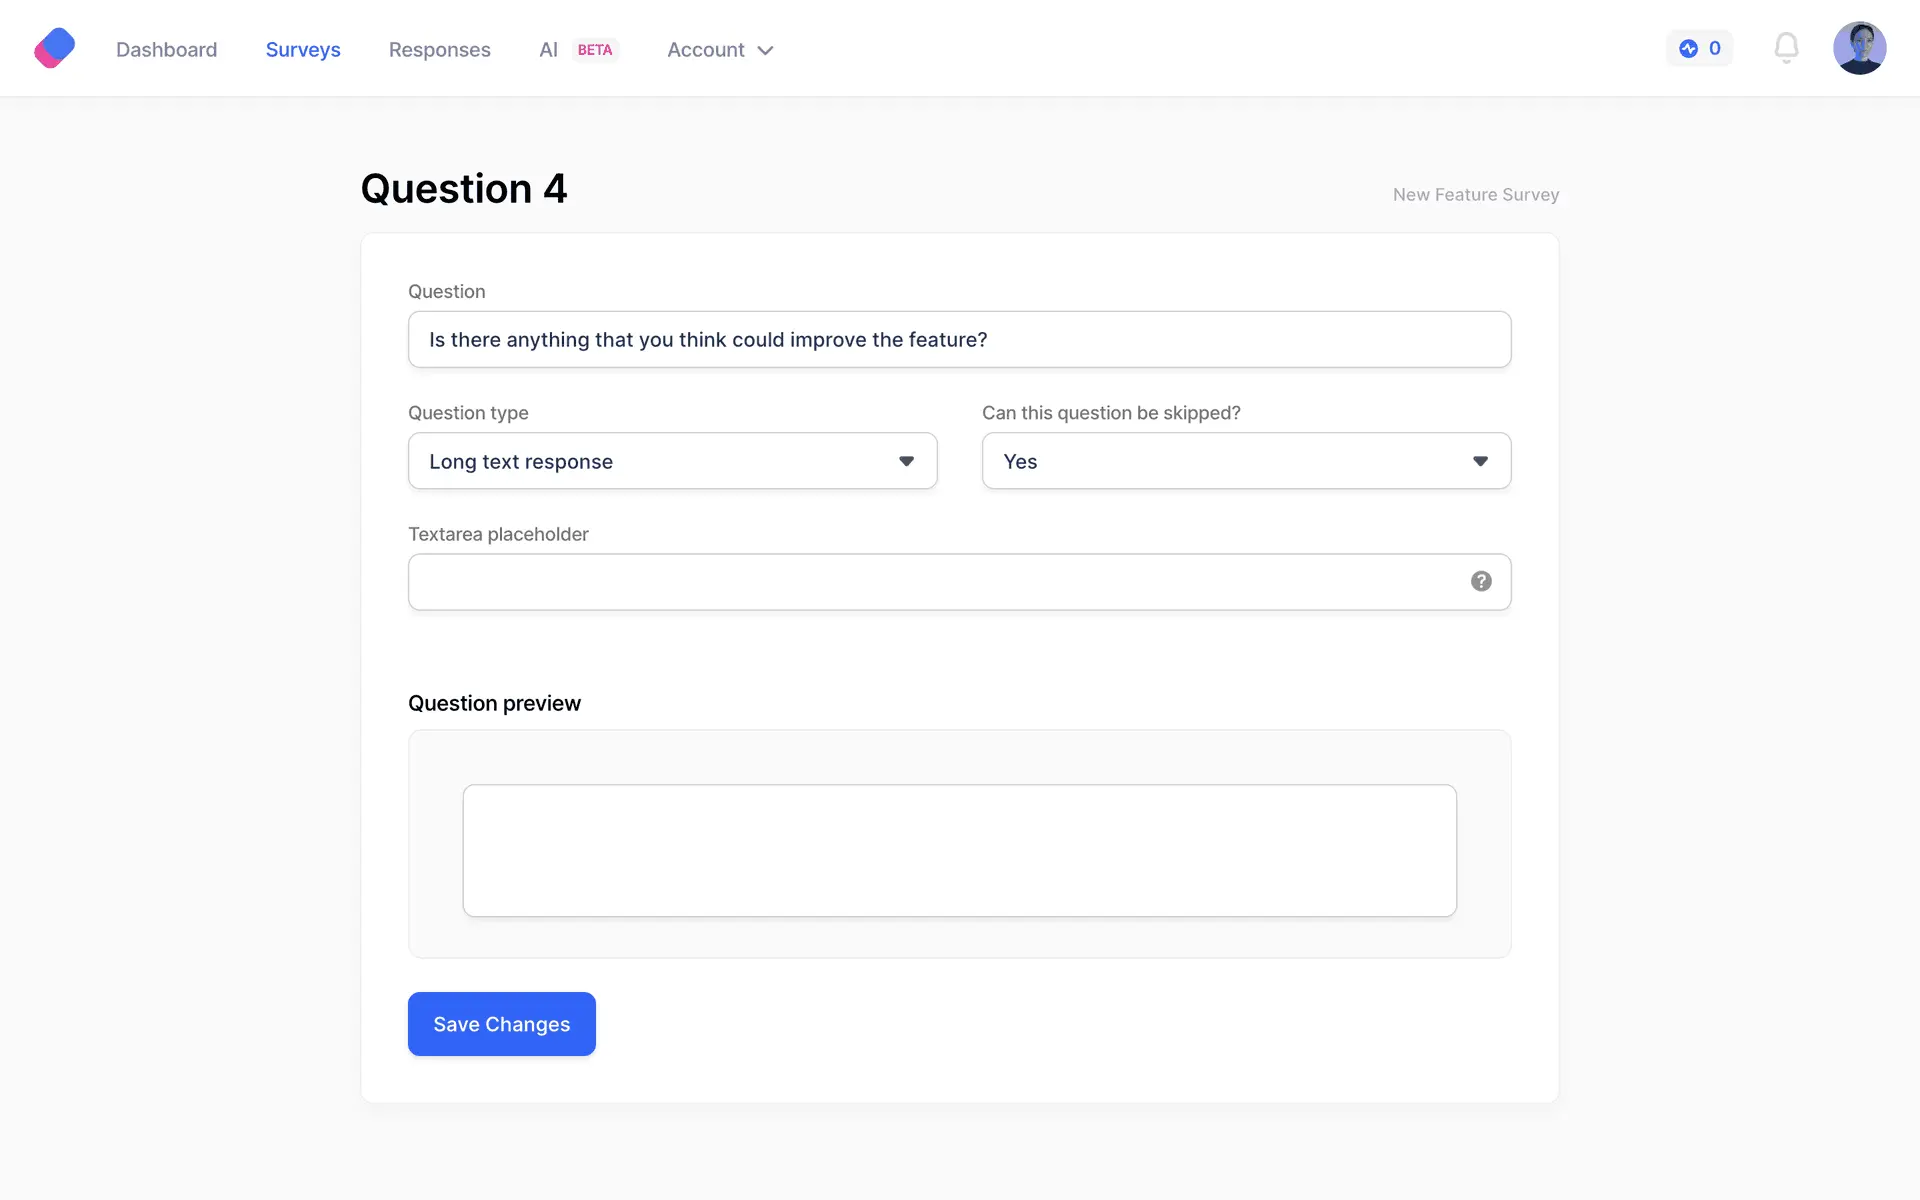Click inside the preview textarea
This screenshot has width=1920, height=1200.
point(958,850)
